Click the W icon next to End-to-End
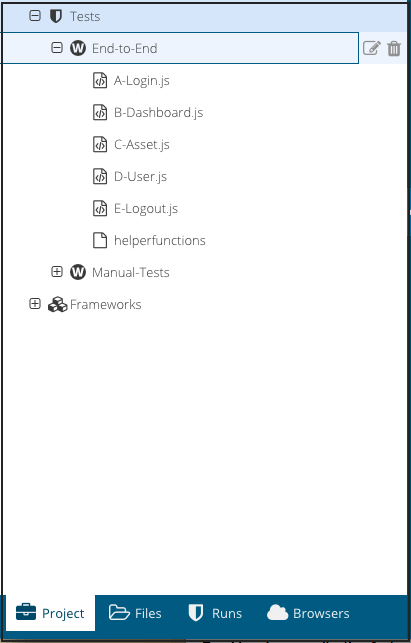 [78, 48]
